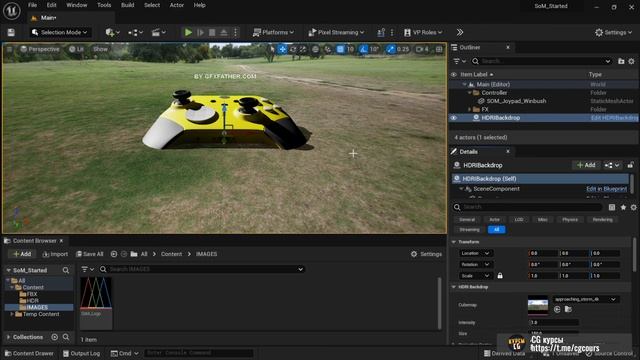Click Edit in Blueprint link
Screen dimensions: 640x360
pos(606,189)
